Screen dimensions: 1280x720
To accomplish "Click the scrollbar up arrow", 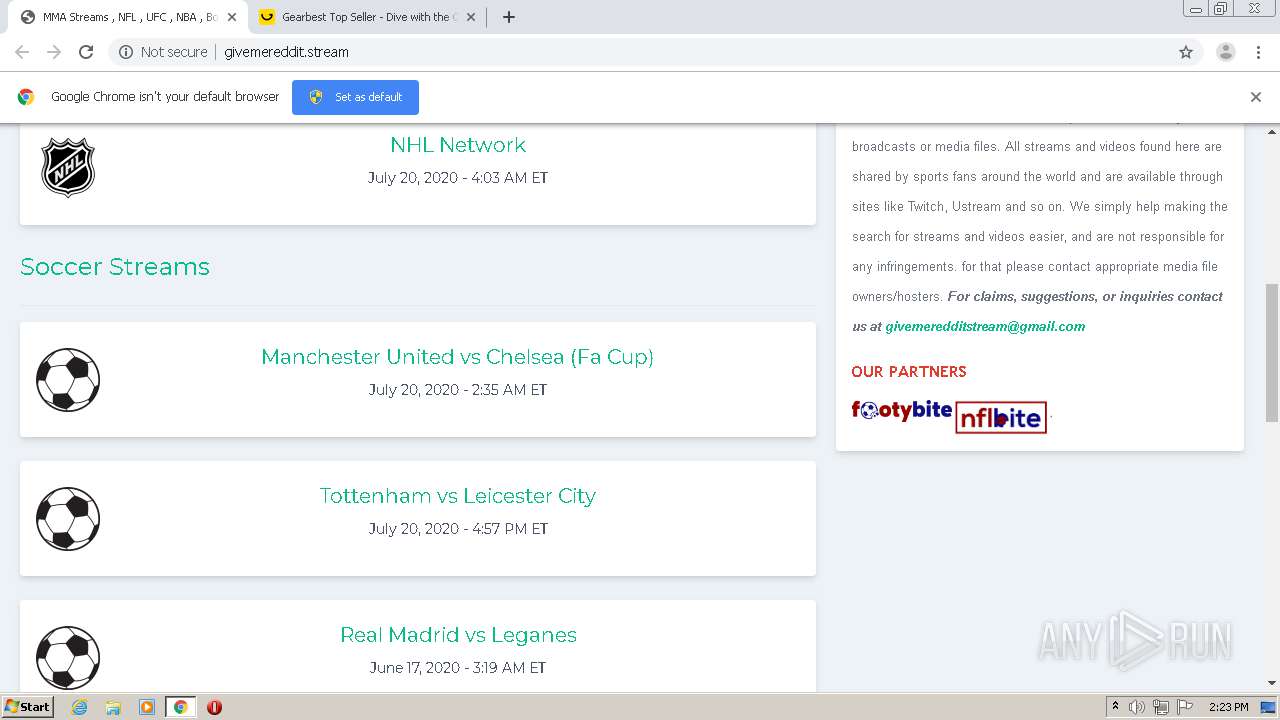I will pos(1272,131).
